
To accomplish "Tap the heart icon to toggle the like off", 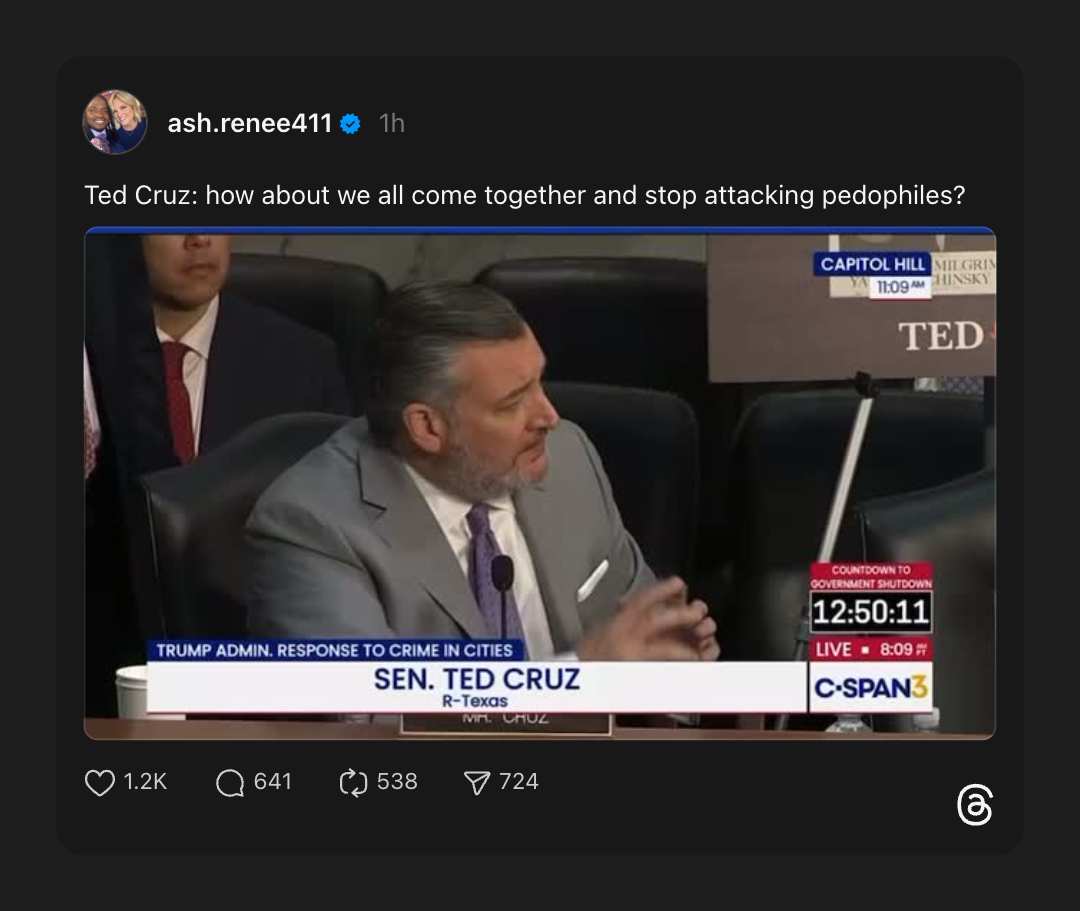I will click(x=99, y=782).
